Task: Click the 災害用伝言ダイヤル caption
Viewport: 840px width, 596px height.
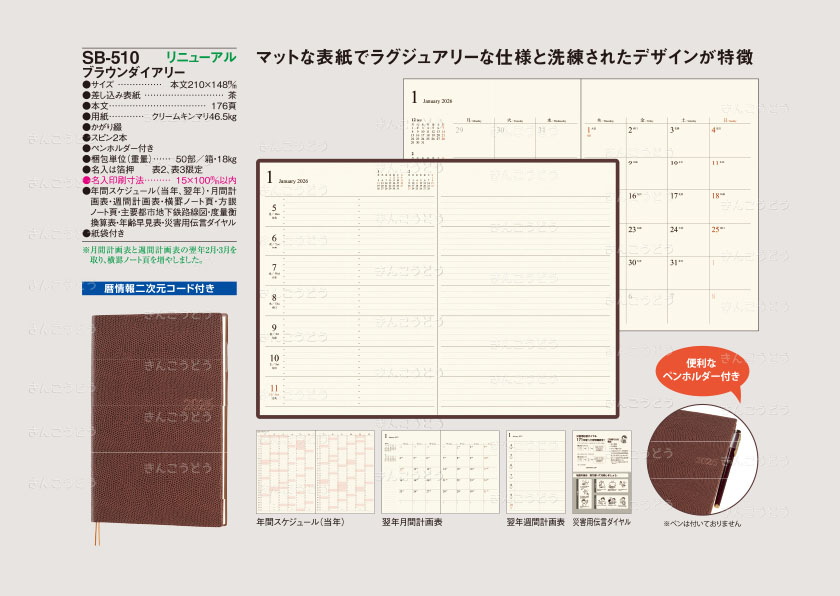Action: click(602, 522)
